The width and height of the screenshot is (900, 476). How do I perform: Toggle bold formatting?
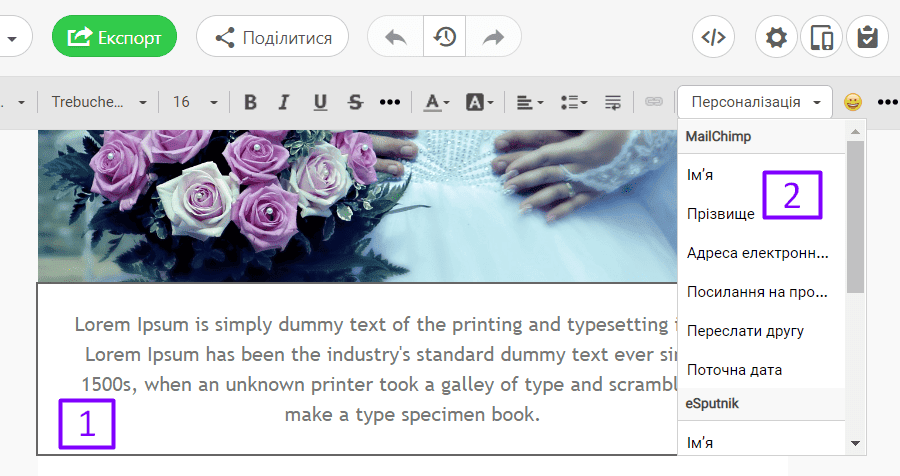click(250, 102)
